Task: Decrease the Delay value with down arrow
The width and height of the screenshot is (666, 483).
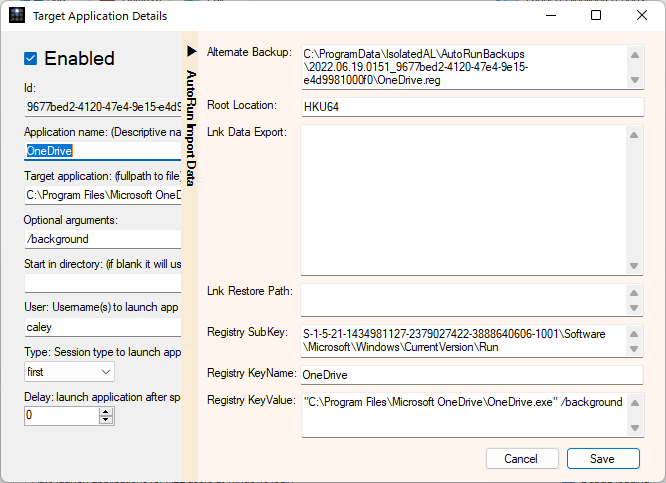Action: [x=106, y=420]
